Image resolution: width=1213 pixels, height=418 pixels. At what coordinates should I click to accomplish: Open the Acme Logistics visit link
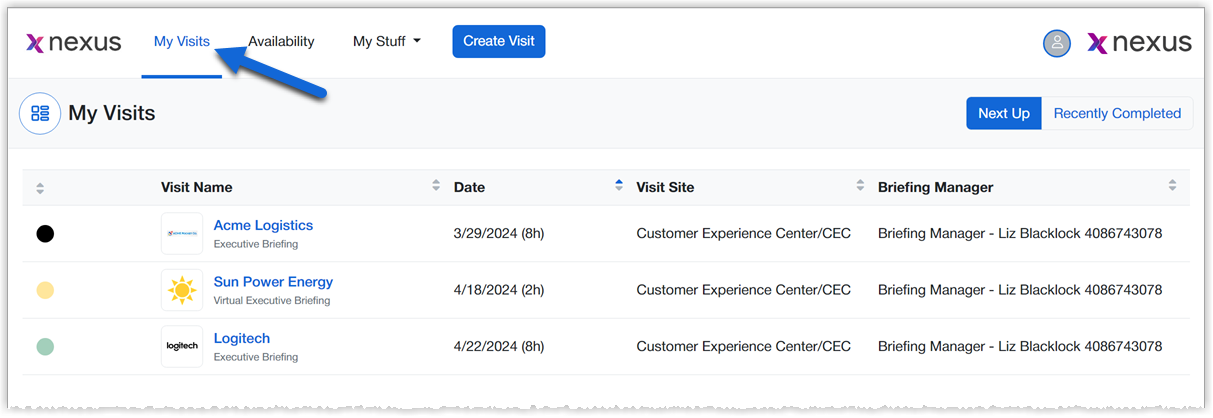[263, 226]
